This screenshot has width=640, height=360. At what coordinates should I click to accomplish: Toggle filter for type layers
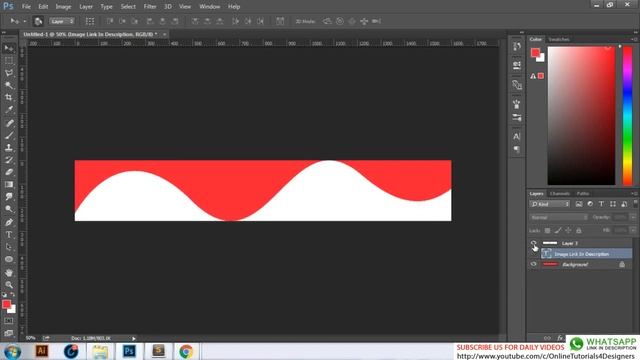pos(601,204)
